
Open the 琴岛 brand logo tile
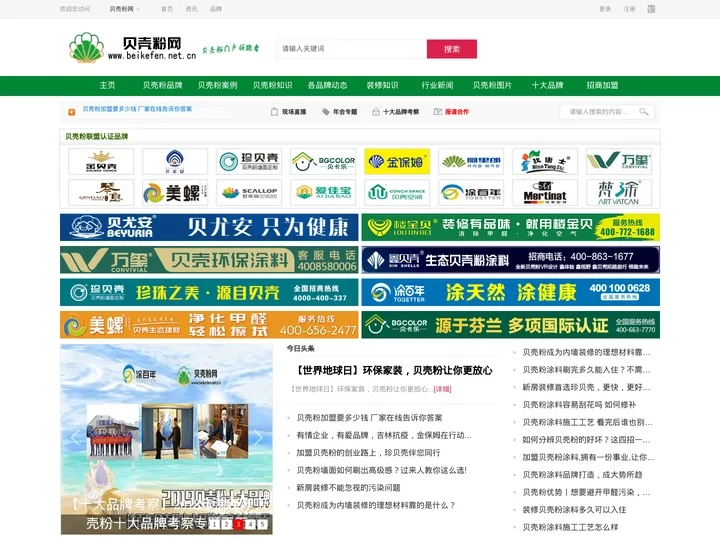[x=101, y=192]
